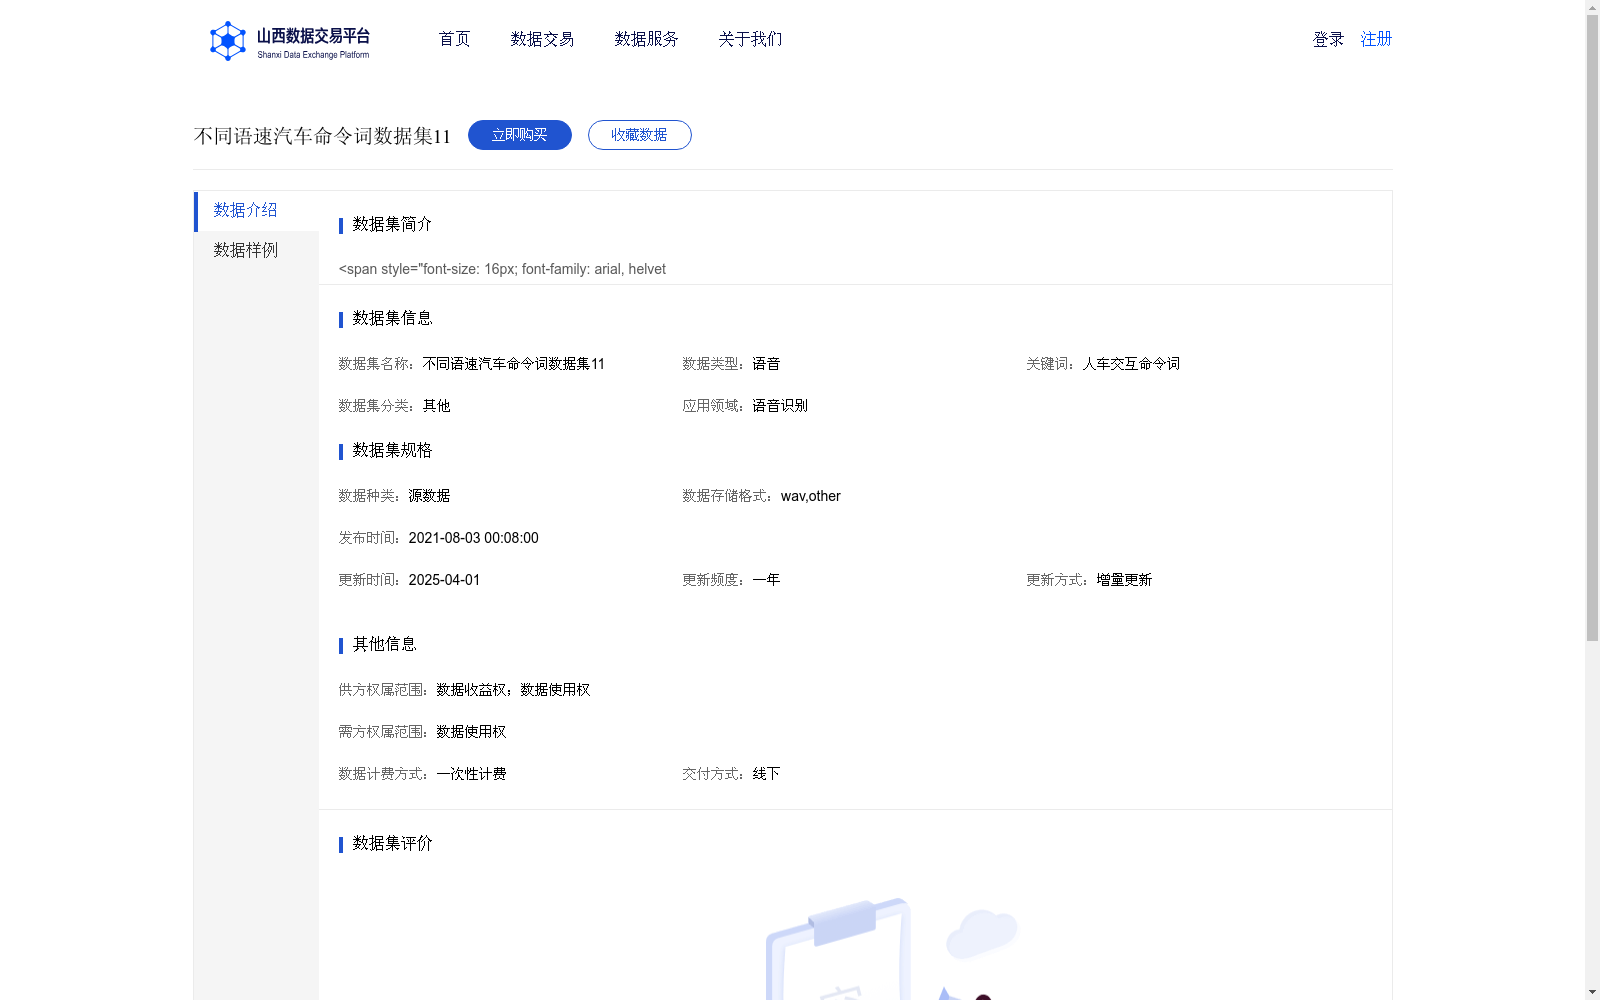This screenshot has width=1600, height=1000.
Task: Click the dataset name value 不同语速汽车命令词数据集11
Action: [x=514, y=364]
